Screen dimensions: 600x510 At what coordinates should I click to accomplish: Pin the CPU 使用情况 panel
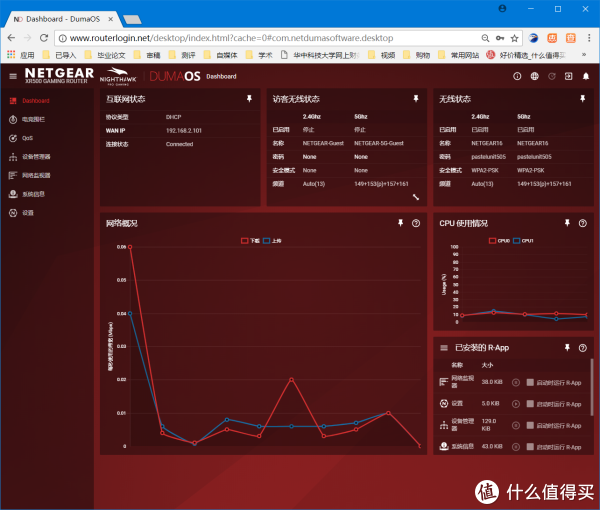pos(567,223)
